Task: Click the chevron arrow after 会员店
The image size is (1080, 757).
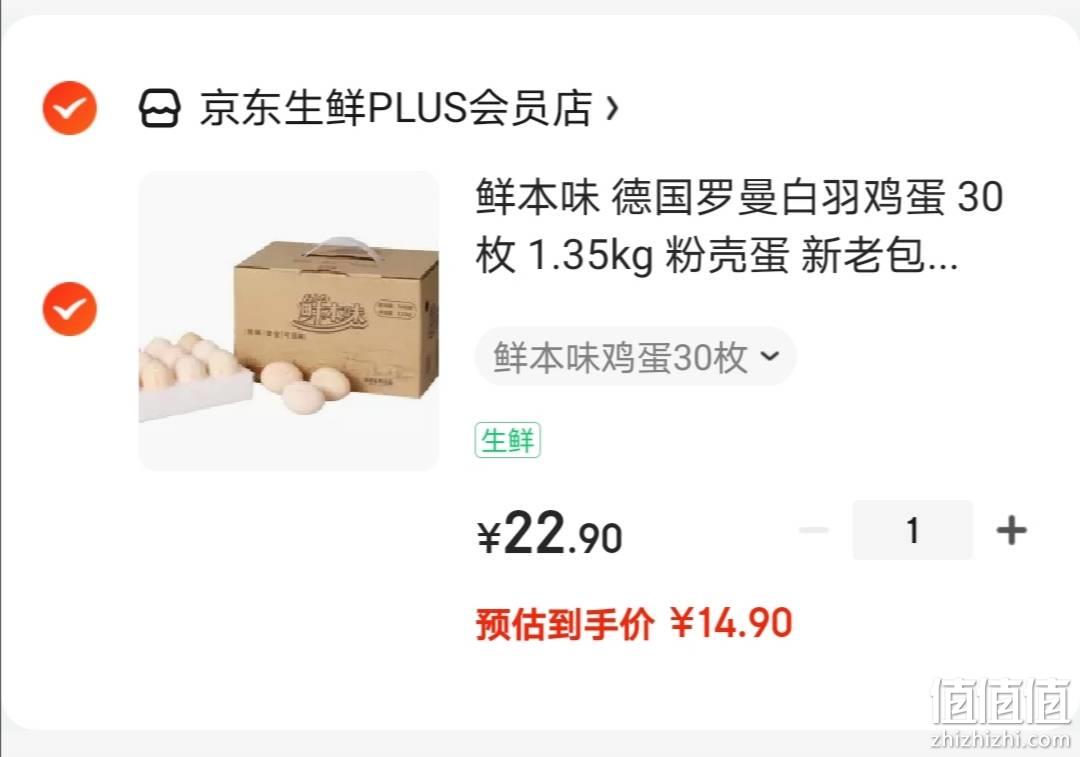Action: pos(612,108)
